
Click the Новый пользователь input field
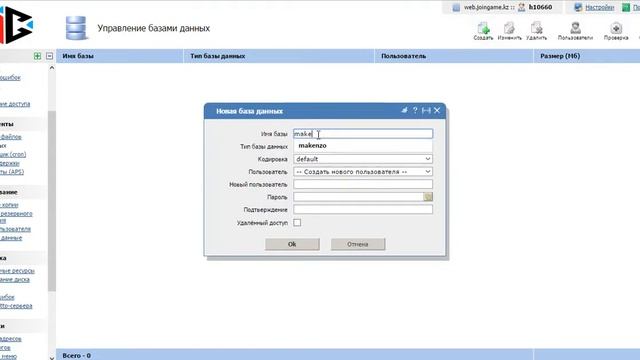pyautogui.click(x=363, y=184)
